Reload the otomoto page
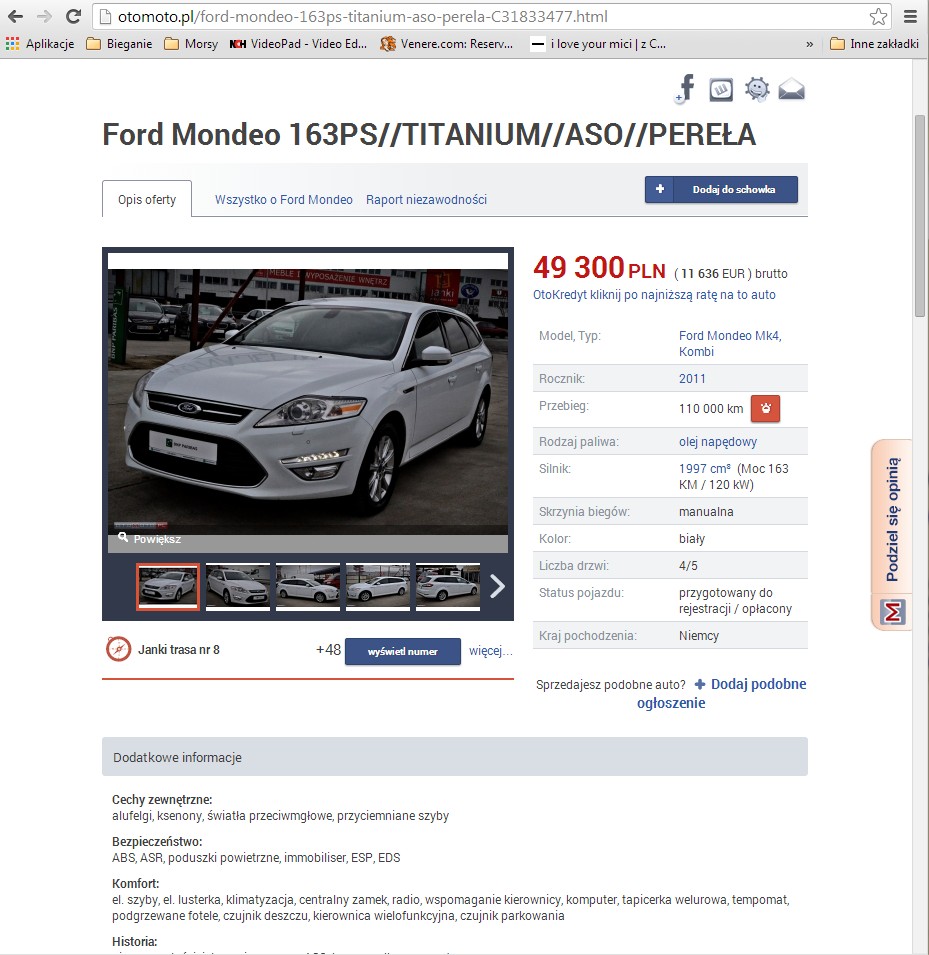 pos(73,16)
